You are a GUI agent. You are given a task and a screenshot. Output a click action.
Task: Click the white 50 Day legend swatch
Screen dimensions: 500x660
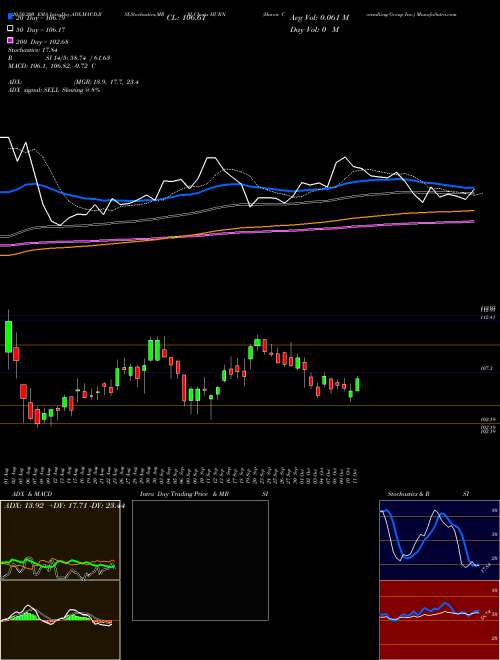coord(10,29)
